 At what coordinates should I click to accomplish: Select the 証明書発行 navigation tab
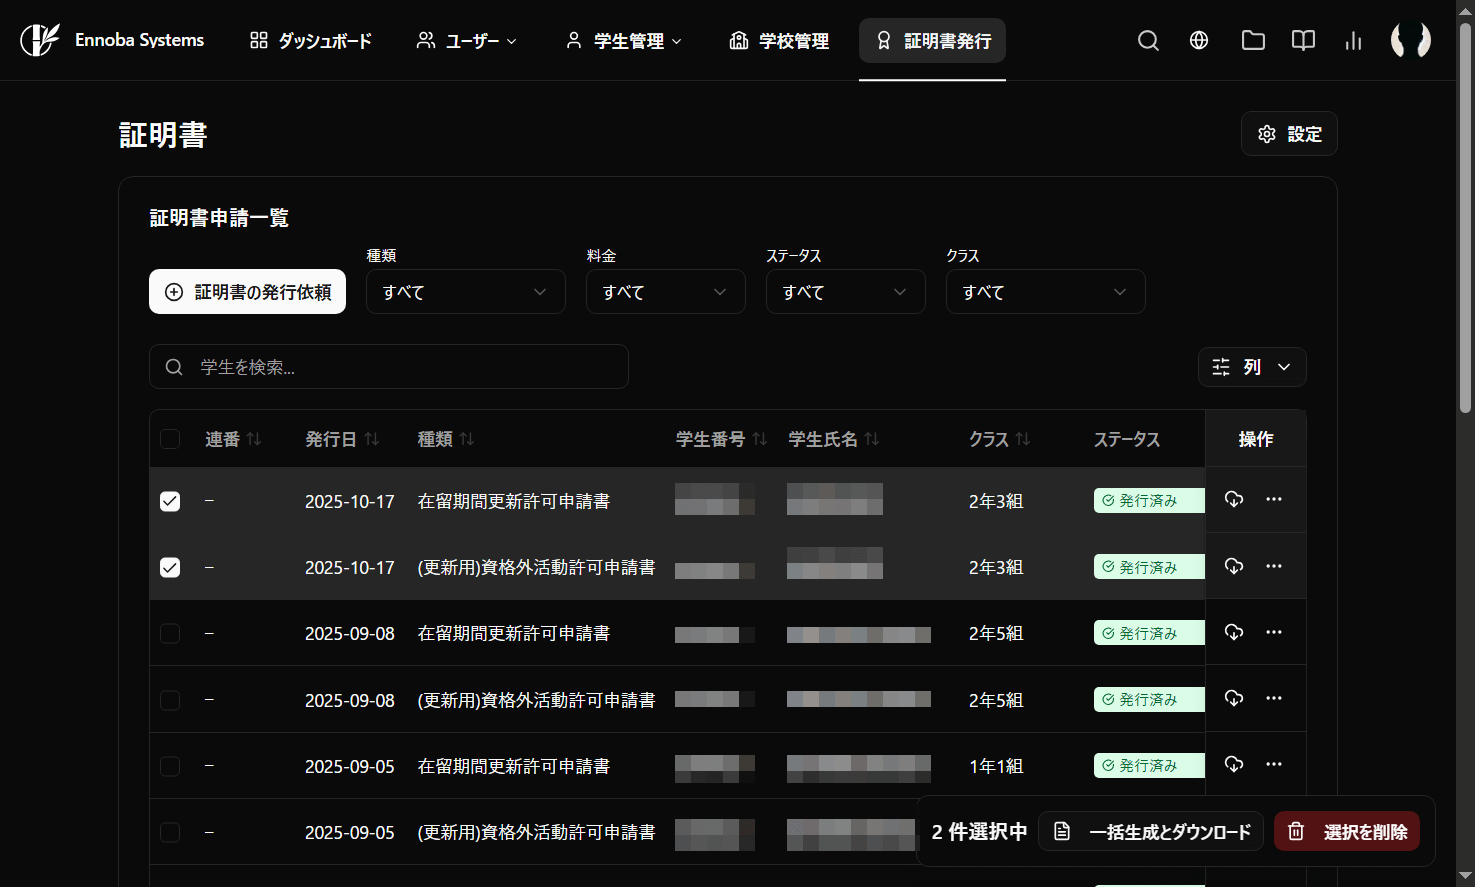click(933, 41)
